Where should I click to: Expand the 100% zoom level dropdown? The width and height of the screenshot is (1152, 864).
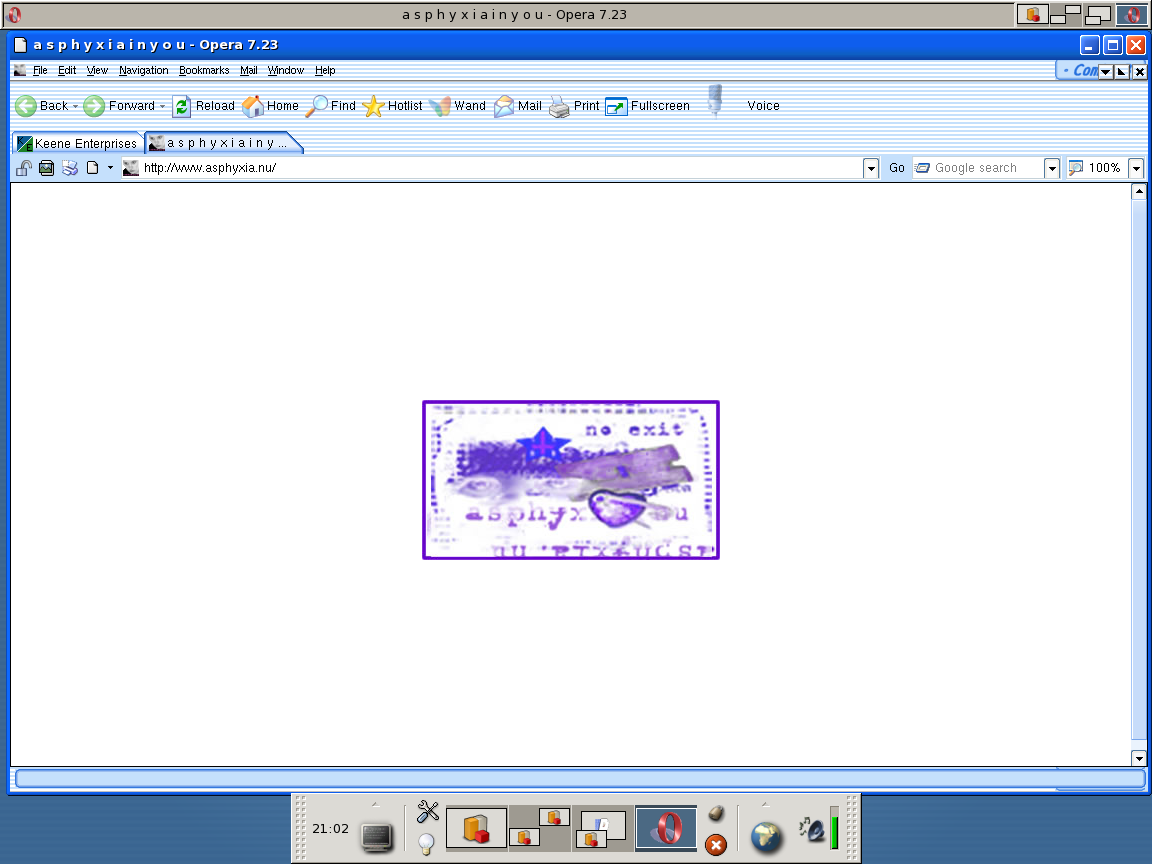coord(1136,168)
